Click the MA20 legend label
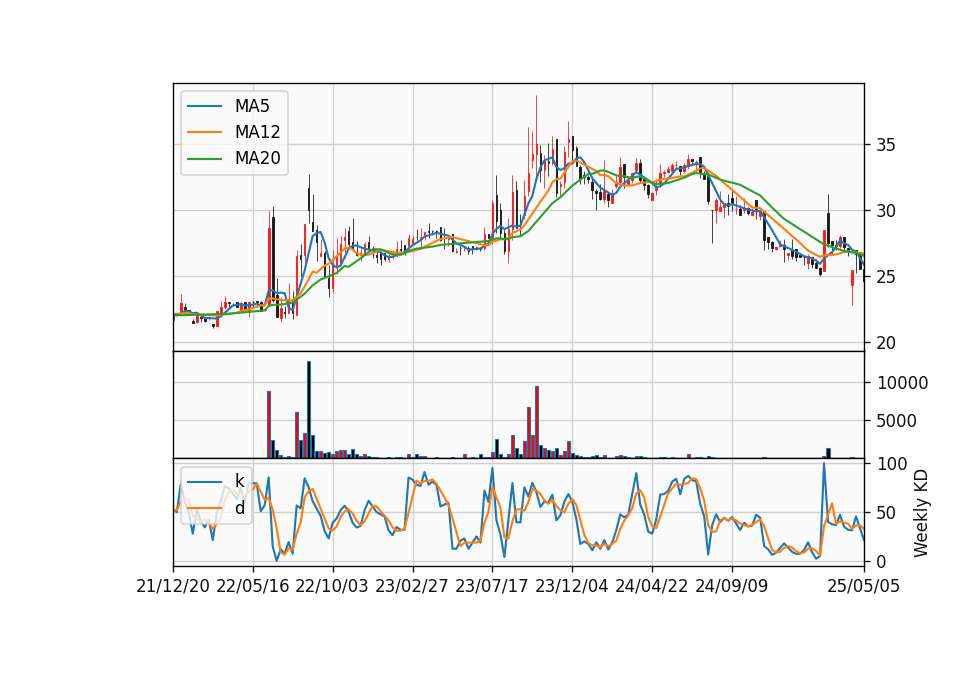 (x=257, y=158)
